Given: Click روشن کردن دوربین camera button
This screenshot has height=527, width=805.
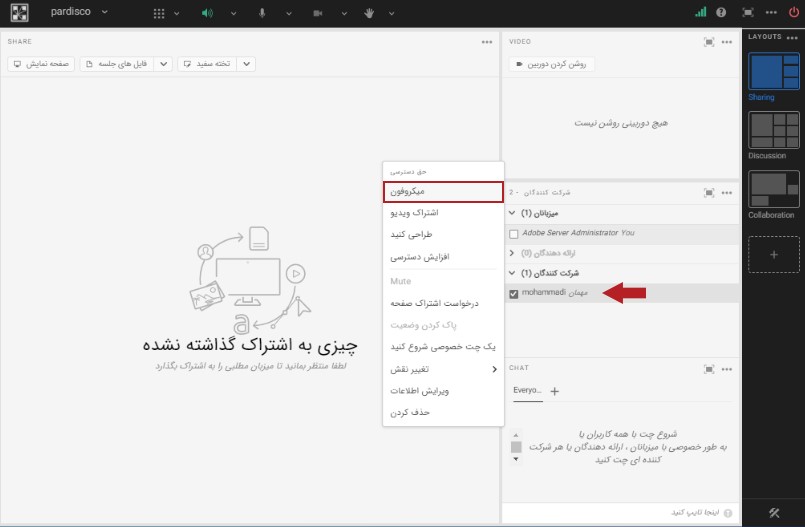Looking at the screenshot, I should (551, 64).
